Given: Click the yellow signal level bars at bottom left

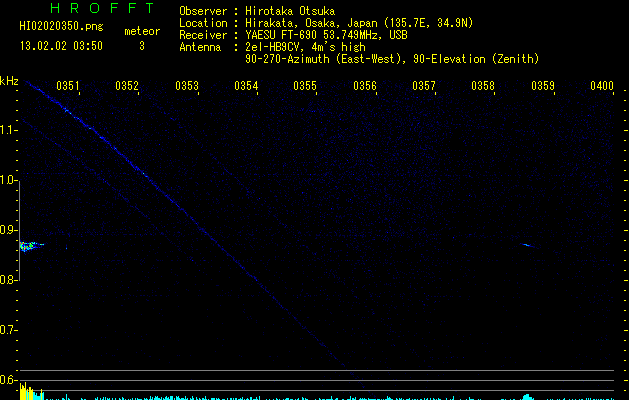Looking at the screenshot, I should [31, 392].
